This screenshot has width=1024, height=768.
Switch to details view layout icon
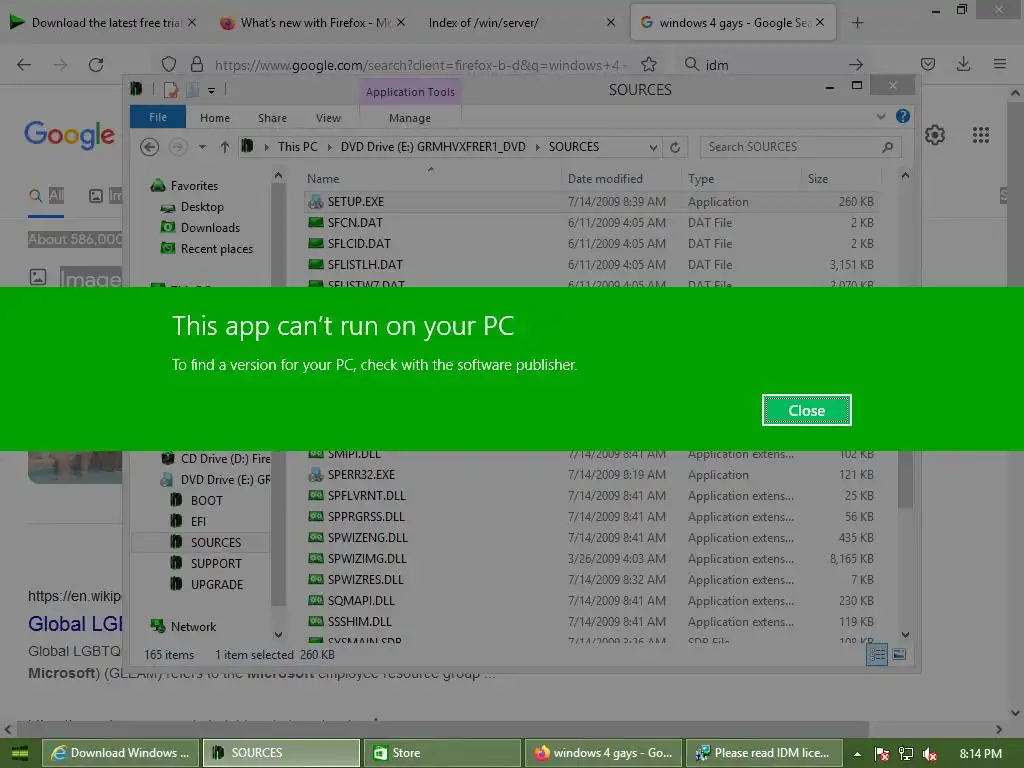click(876, 654)
